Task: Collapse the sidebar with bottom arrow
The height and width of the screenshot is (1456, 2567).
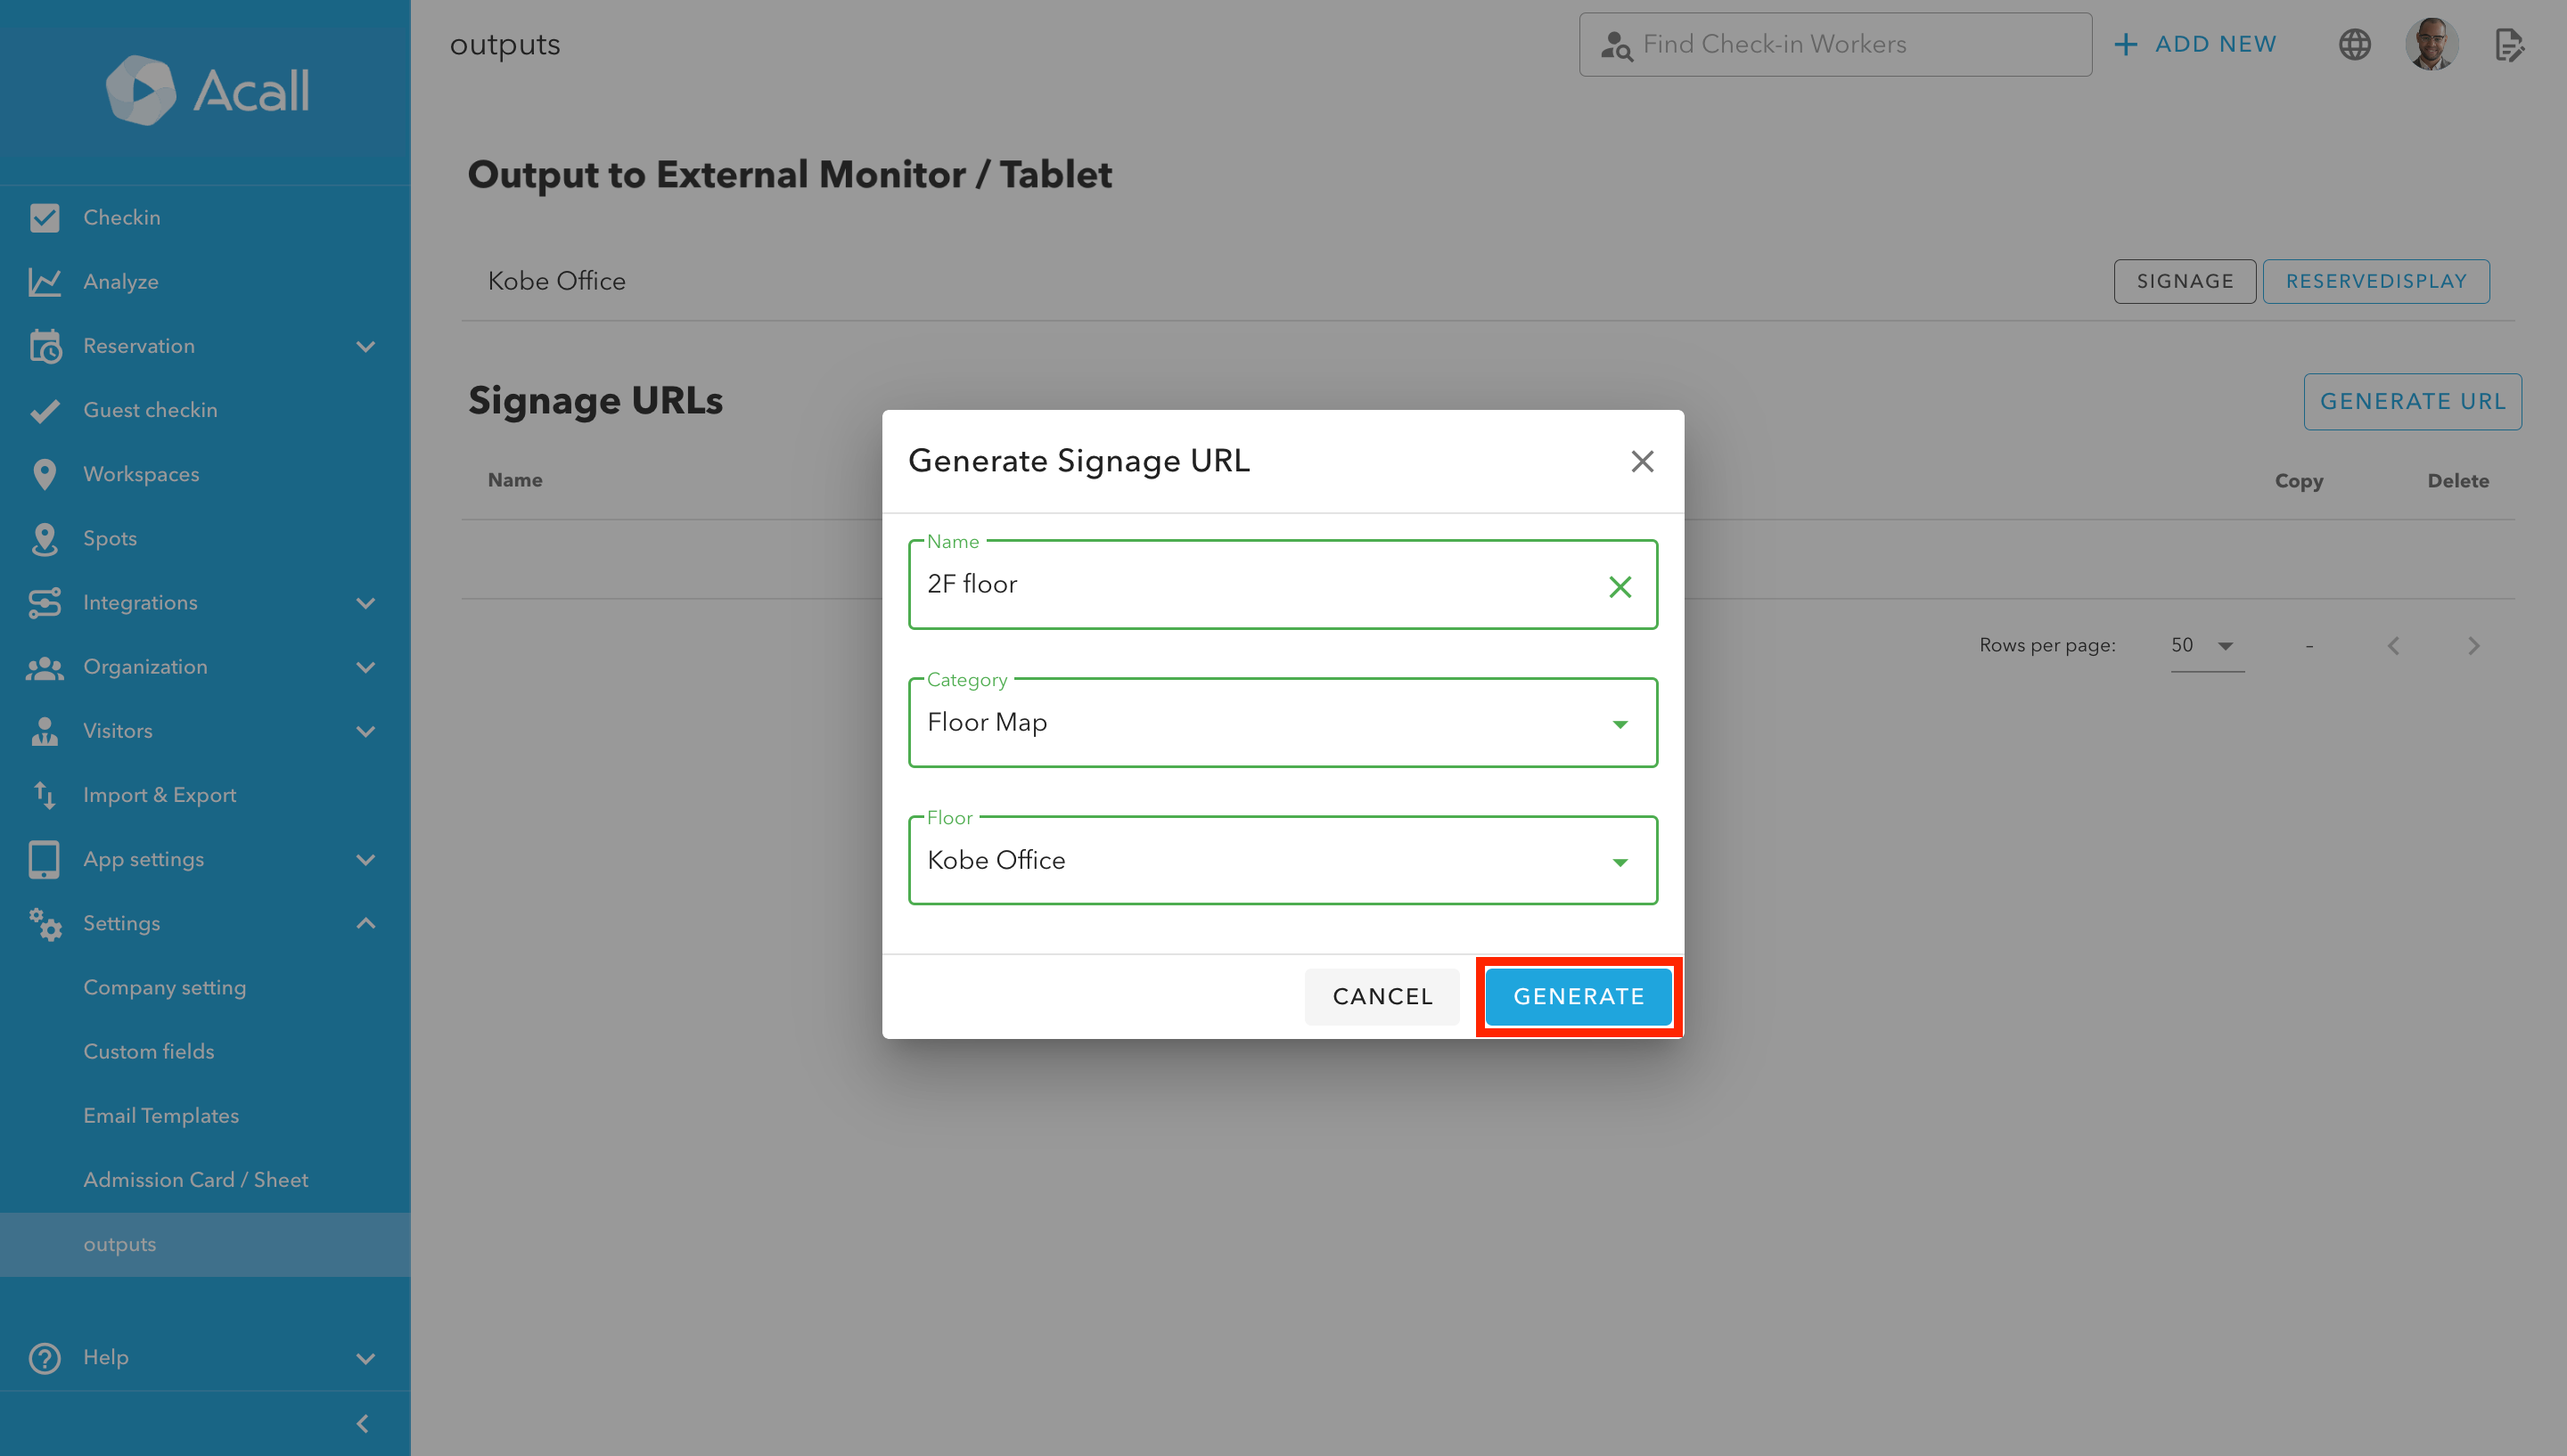Action: [x=363, y=1423]
